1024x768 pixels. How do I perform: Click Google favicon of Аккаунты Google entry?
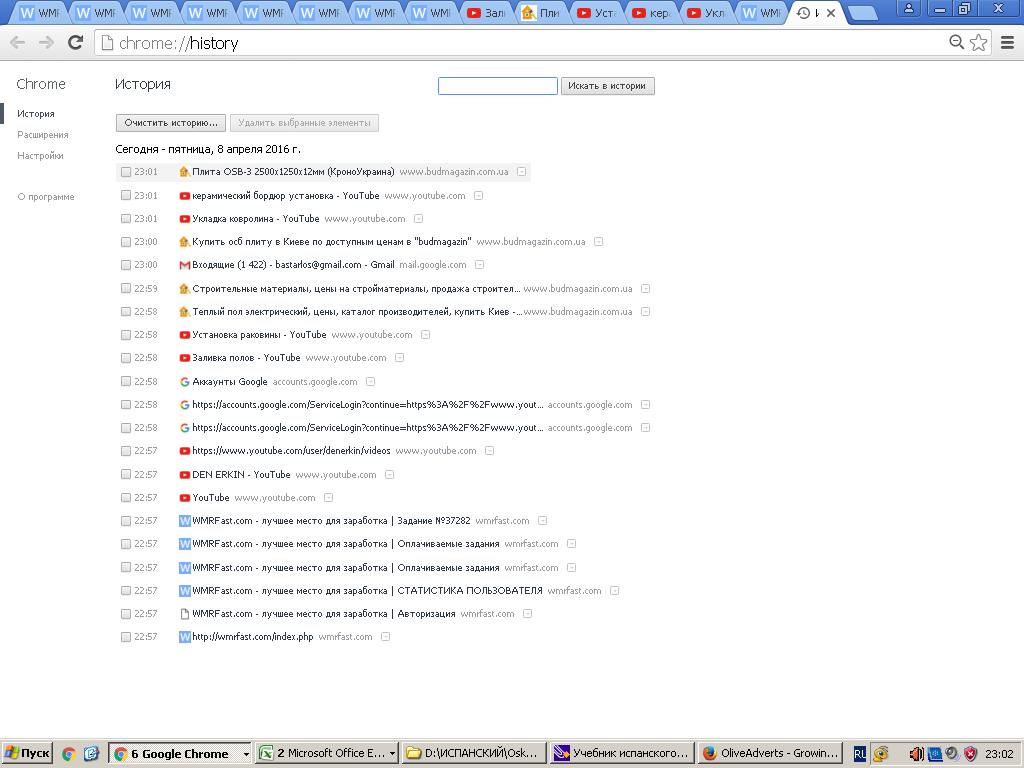pos(184,382)
